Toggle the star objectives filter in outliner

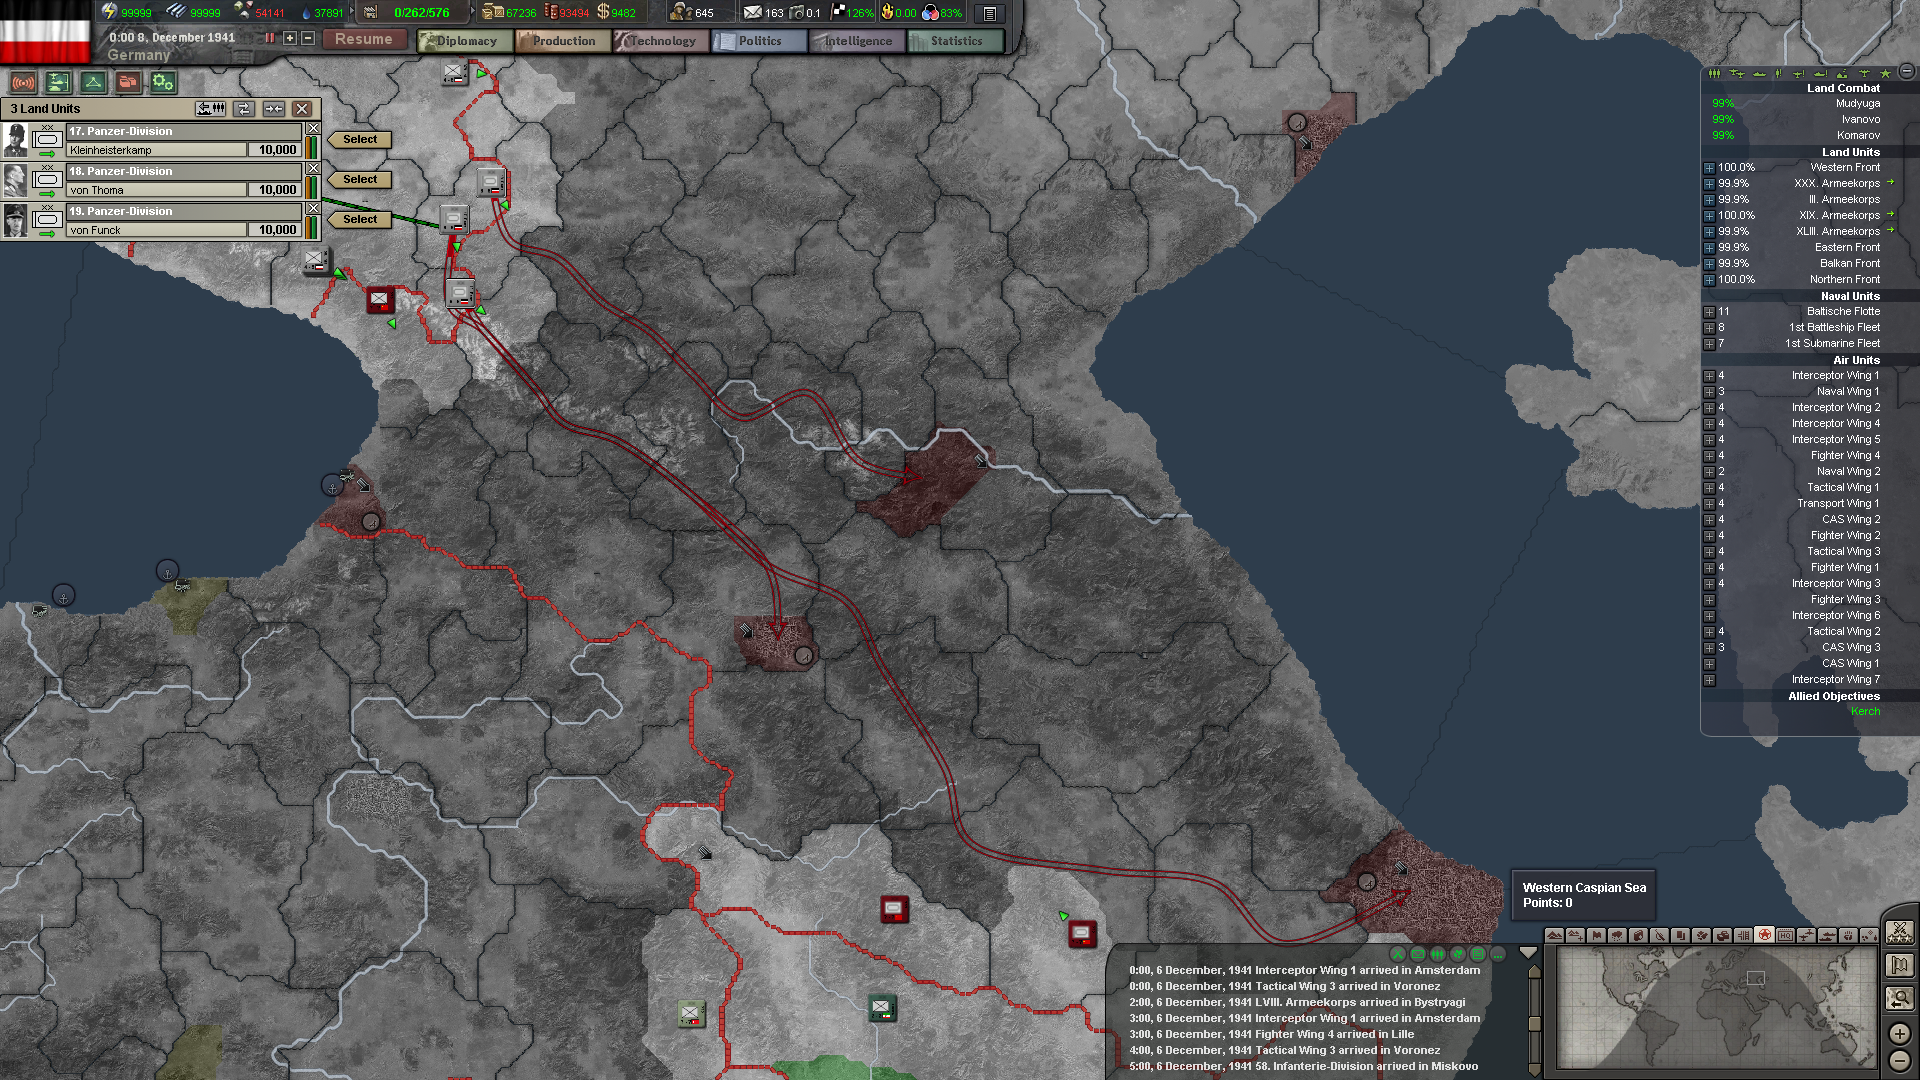1885,73
